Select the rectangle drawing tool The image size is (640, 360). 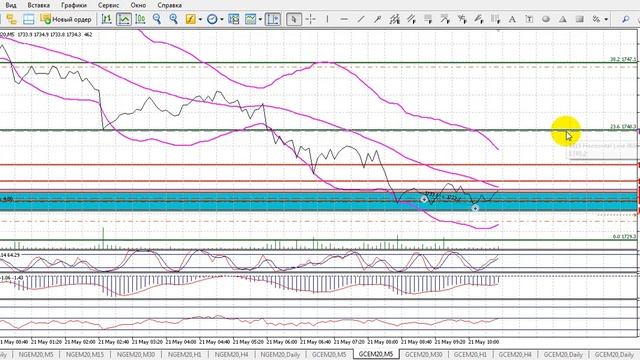[x=580, y=19]
